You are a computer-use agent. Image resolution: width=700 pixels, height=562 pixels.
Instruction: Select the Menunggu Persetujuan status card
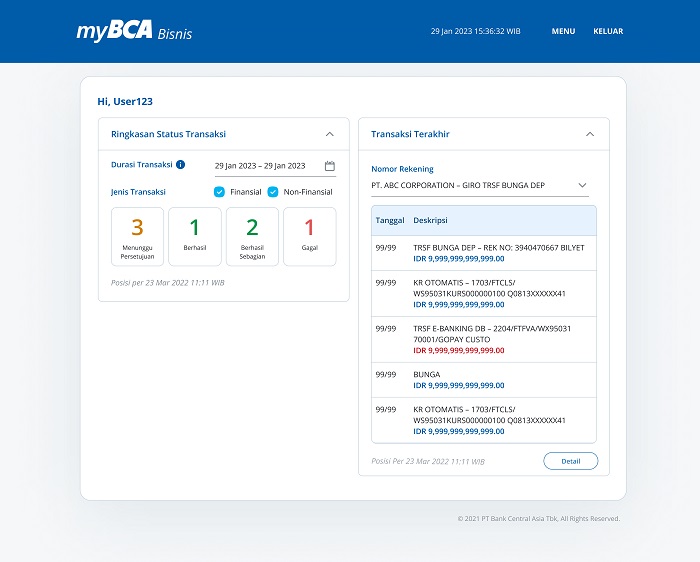(138, 237)
